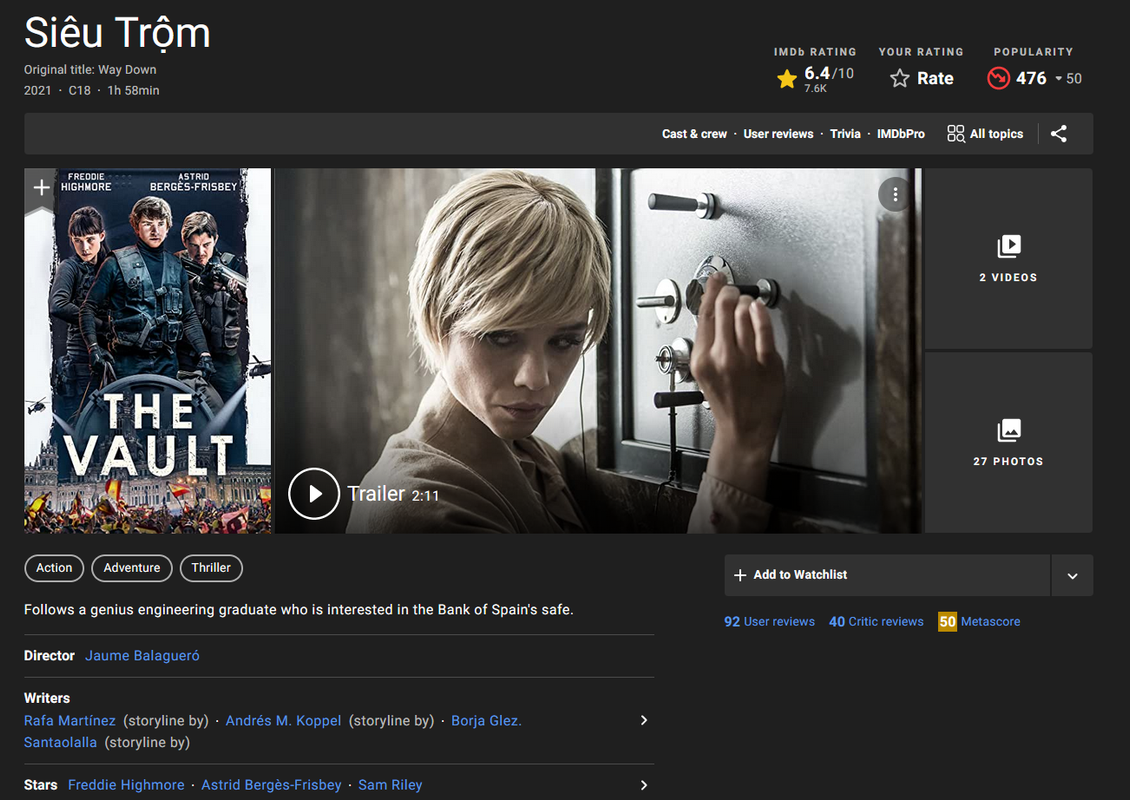
Task: Open Sam Riley's actor page
Action: tap(390, 785)
